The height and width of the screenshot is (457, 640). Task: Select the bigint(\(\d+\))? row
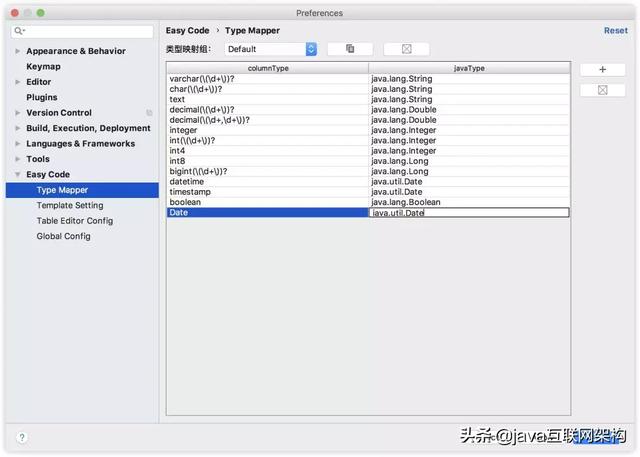coord(268,171)
